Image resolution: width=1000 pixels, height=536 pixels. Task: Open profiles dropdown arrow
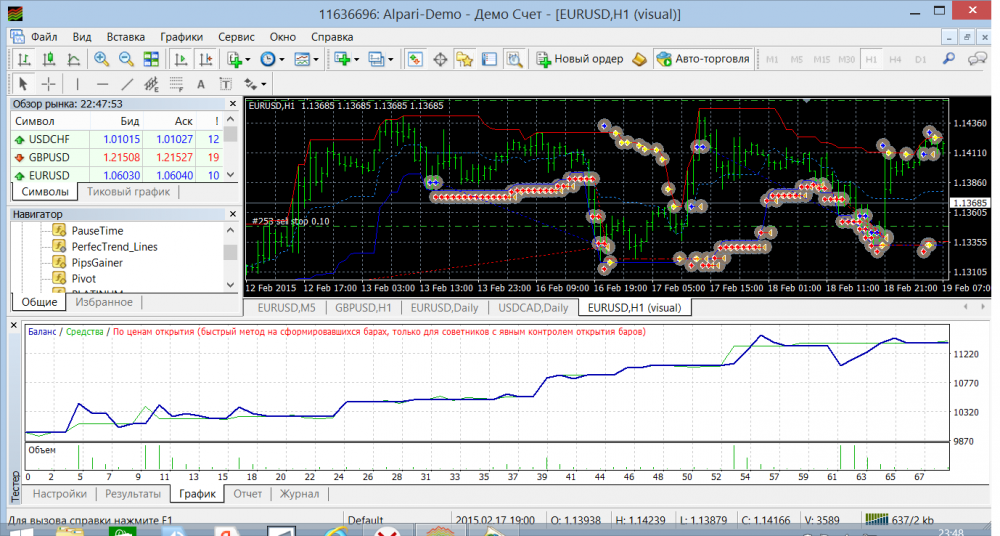(390, 59)
